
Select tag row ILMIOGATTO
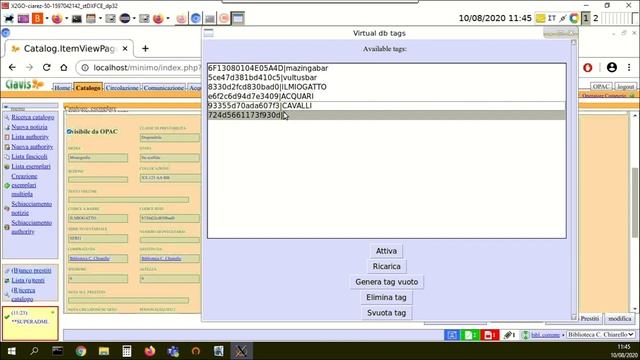(x=387, y=87)
